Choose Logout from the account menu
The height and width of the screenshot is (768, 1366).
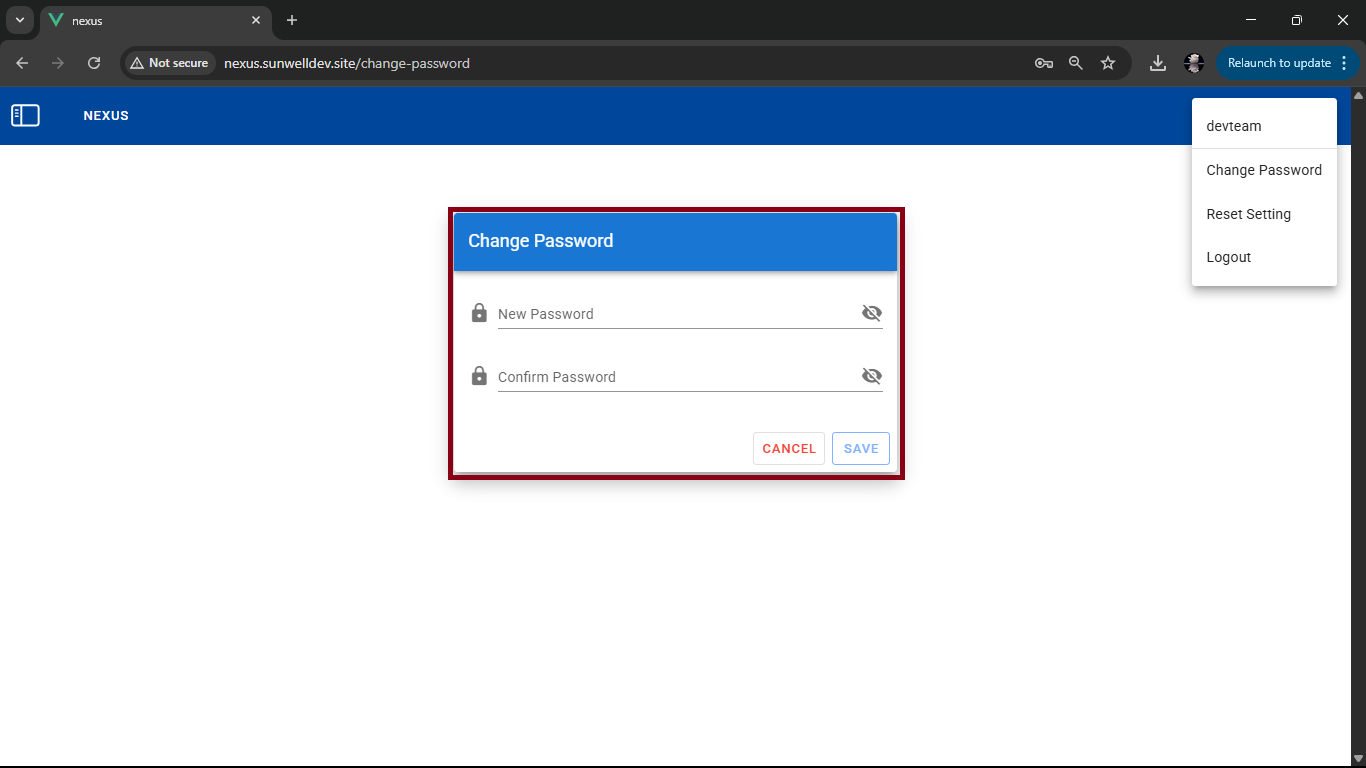pyautogui.click(x=1228, y=257)
